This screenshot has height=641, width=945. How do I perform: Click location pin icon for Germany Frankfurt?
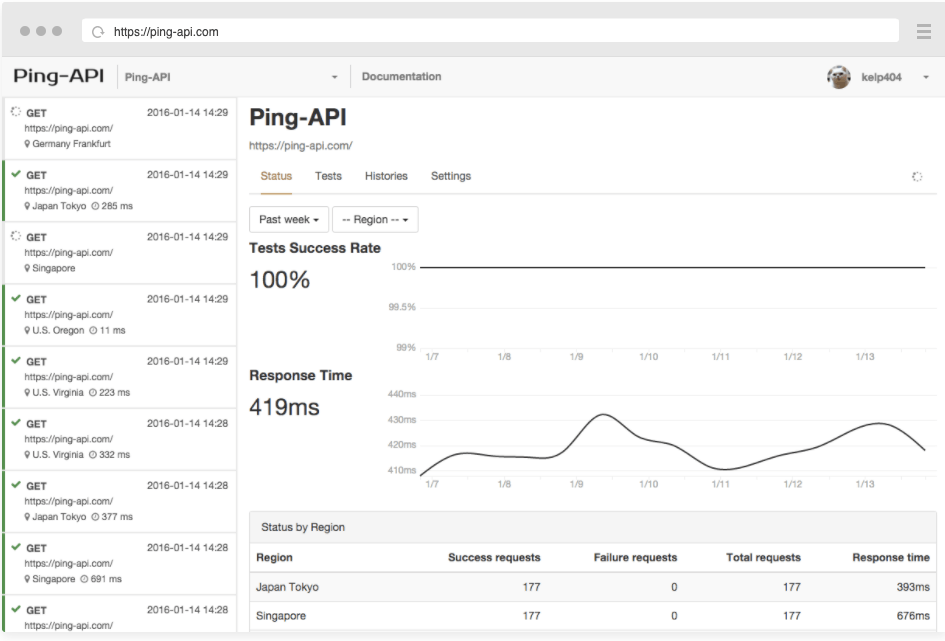pos(27,144)
